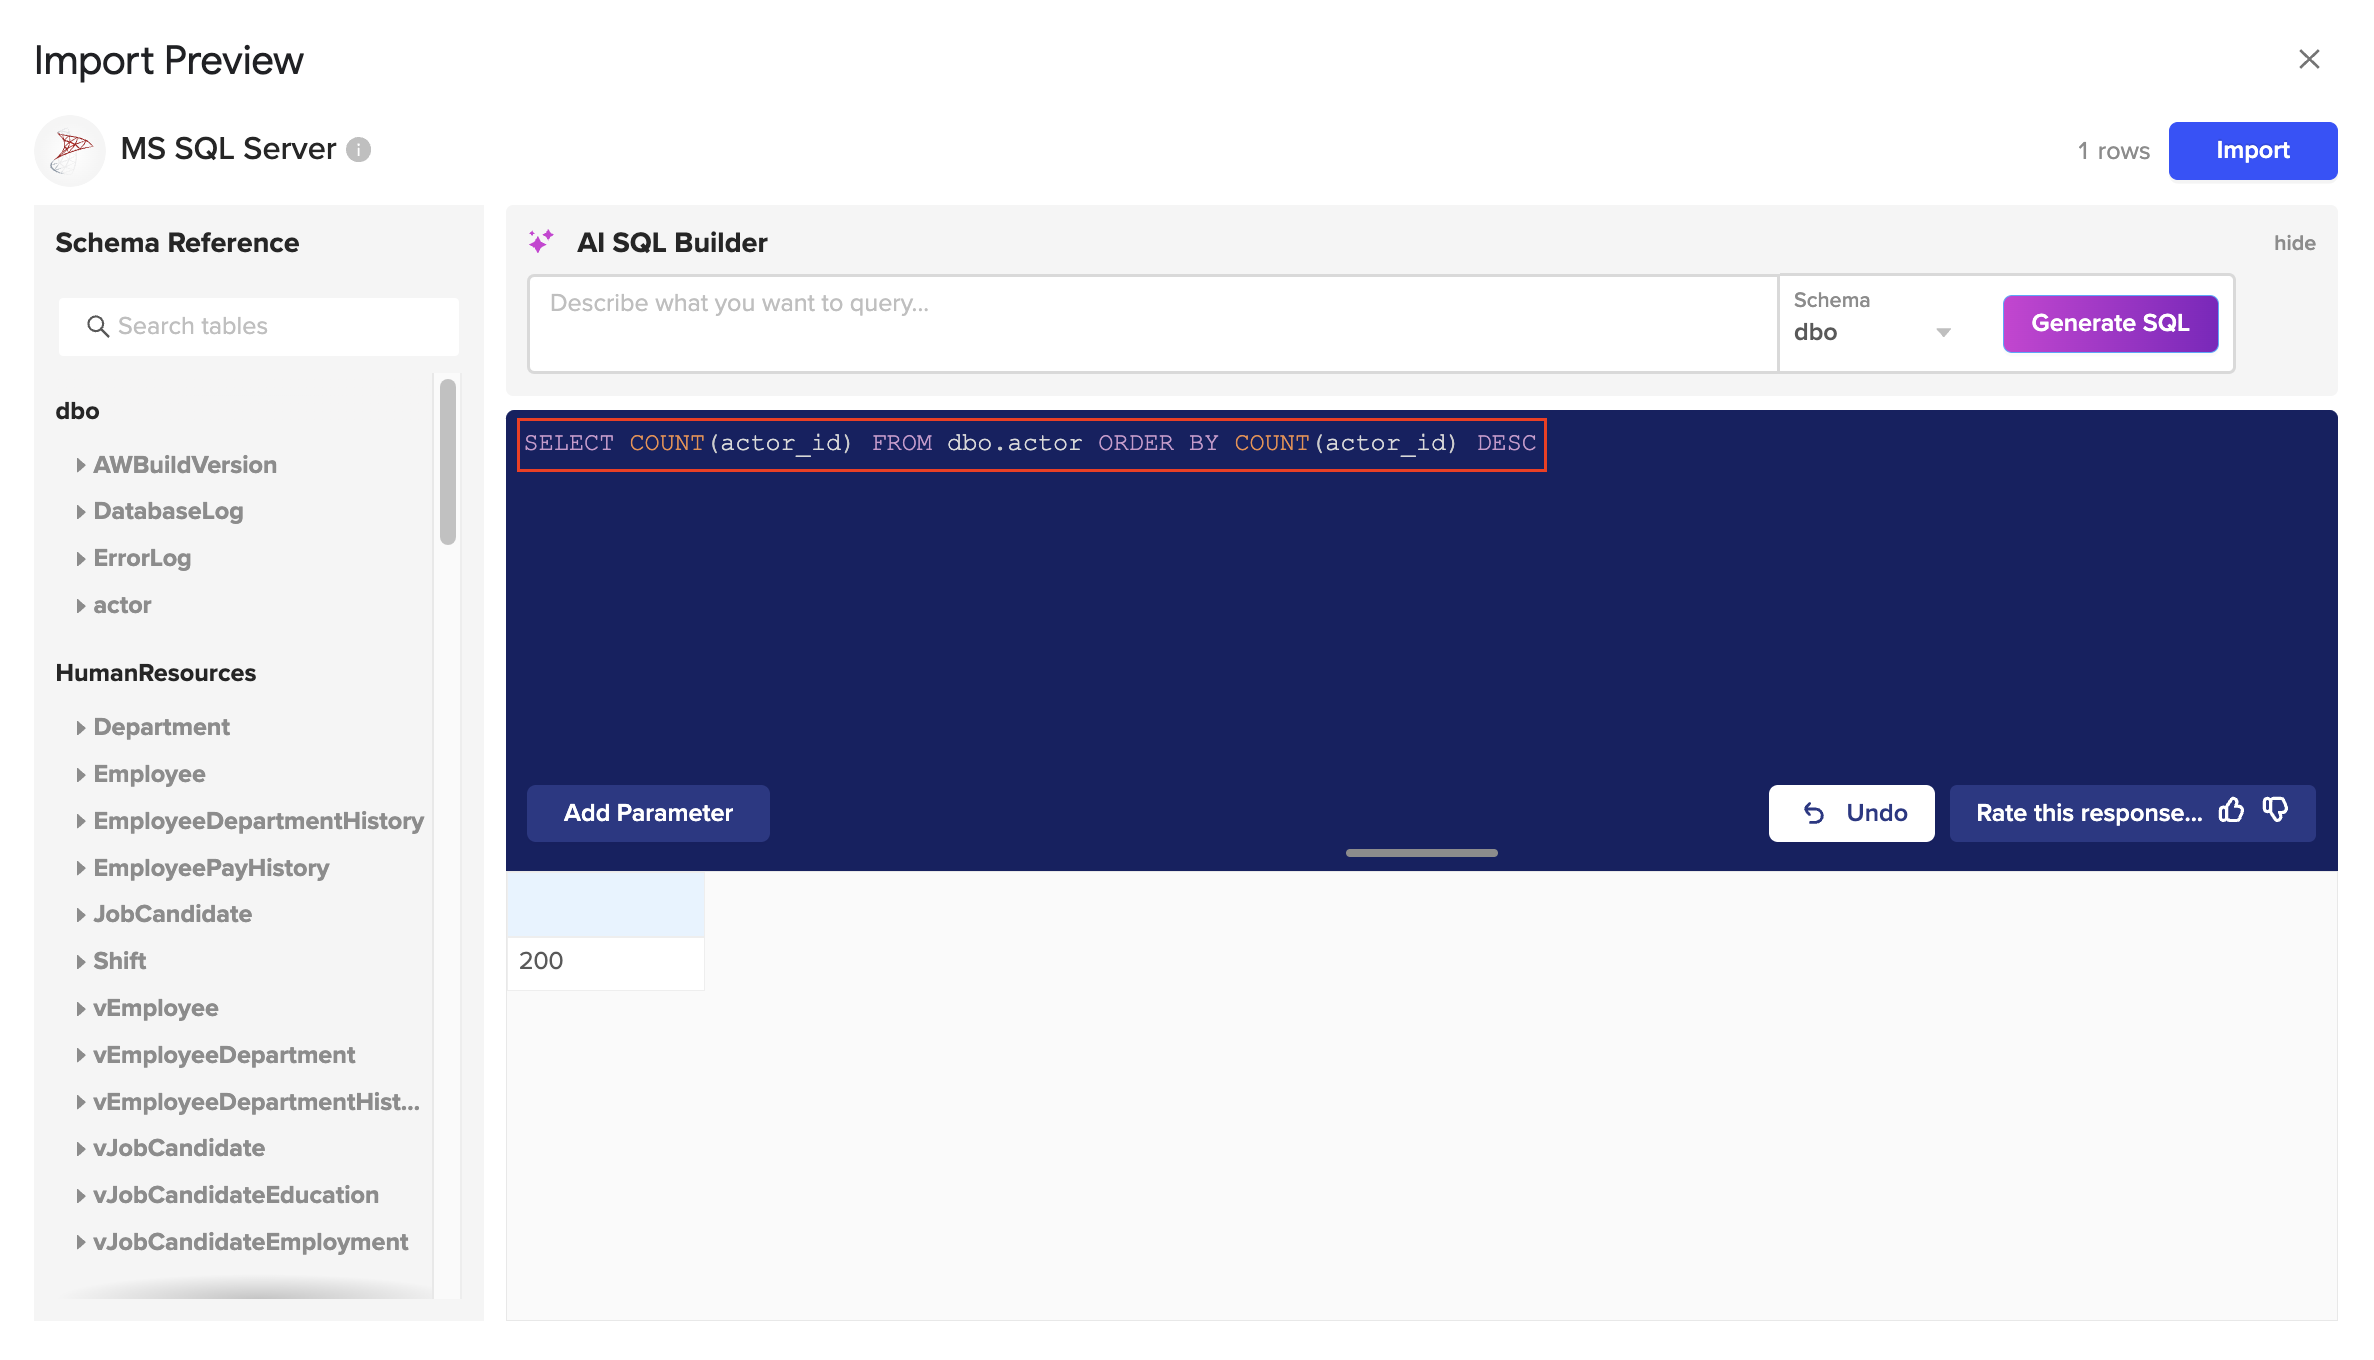
Task: Expand the Employee table entry
Action: [82, 774]
